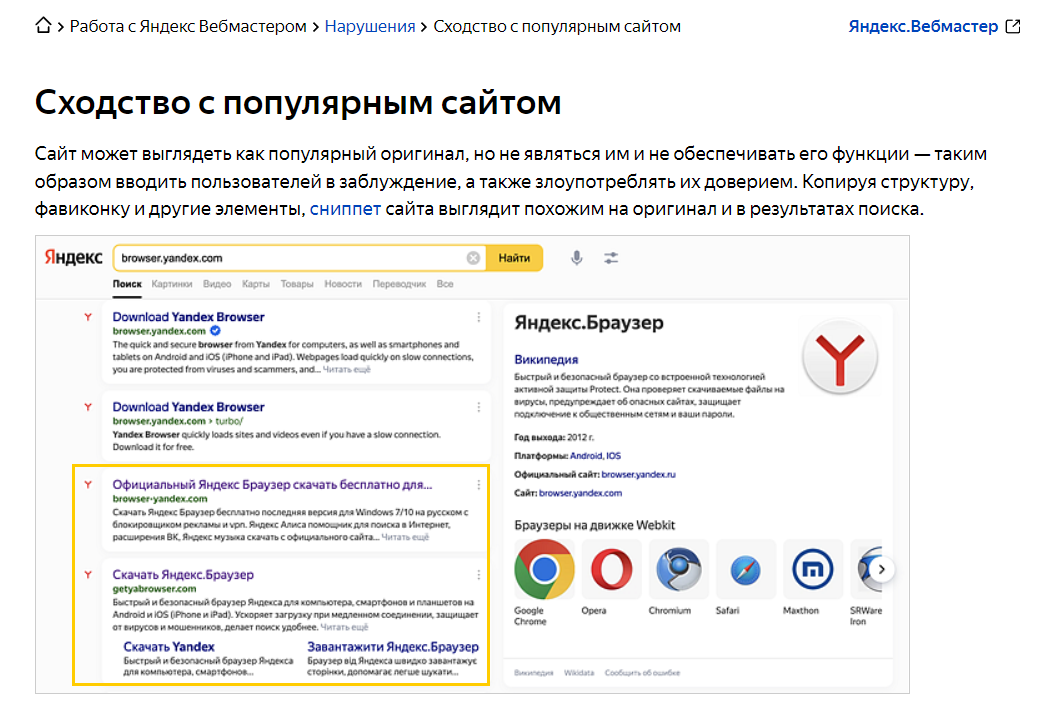The width and height of the screenshot is (1038, 706).
Task: Open the Википедия source link in panel footer
Action: (534, 673)
